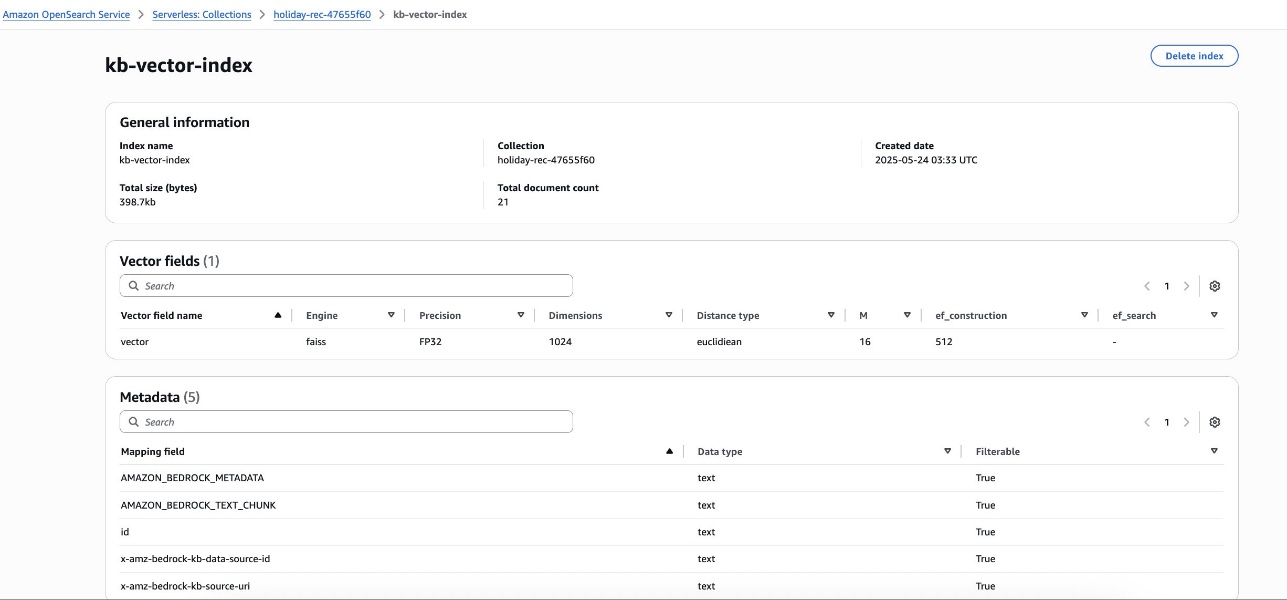1287x600 pixels.
Task: Click the '1024' dimensions value
Action: [559, 342]
